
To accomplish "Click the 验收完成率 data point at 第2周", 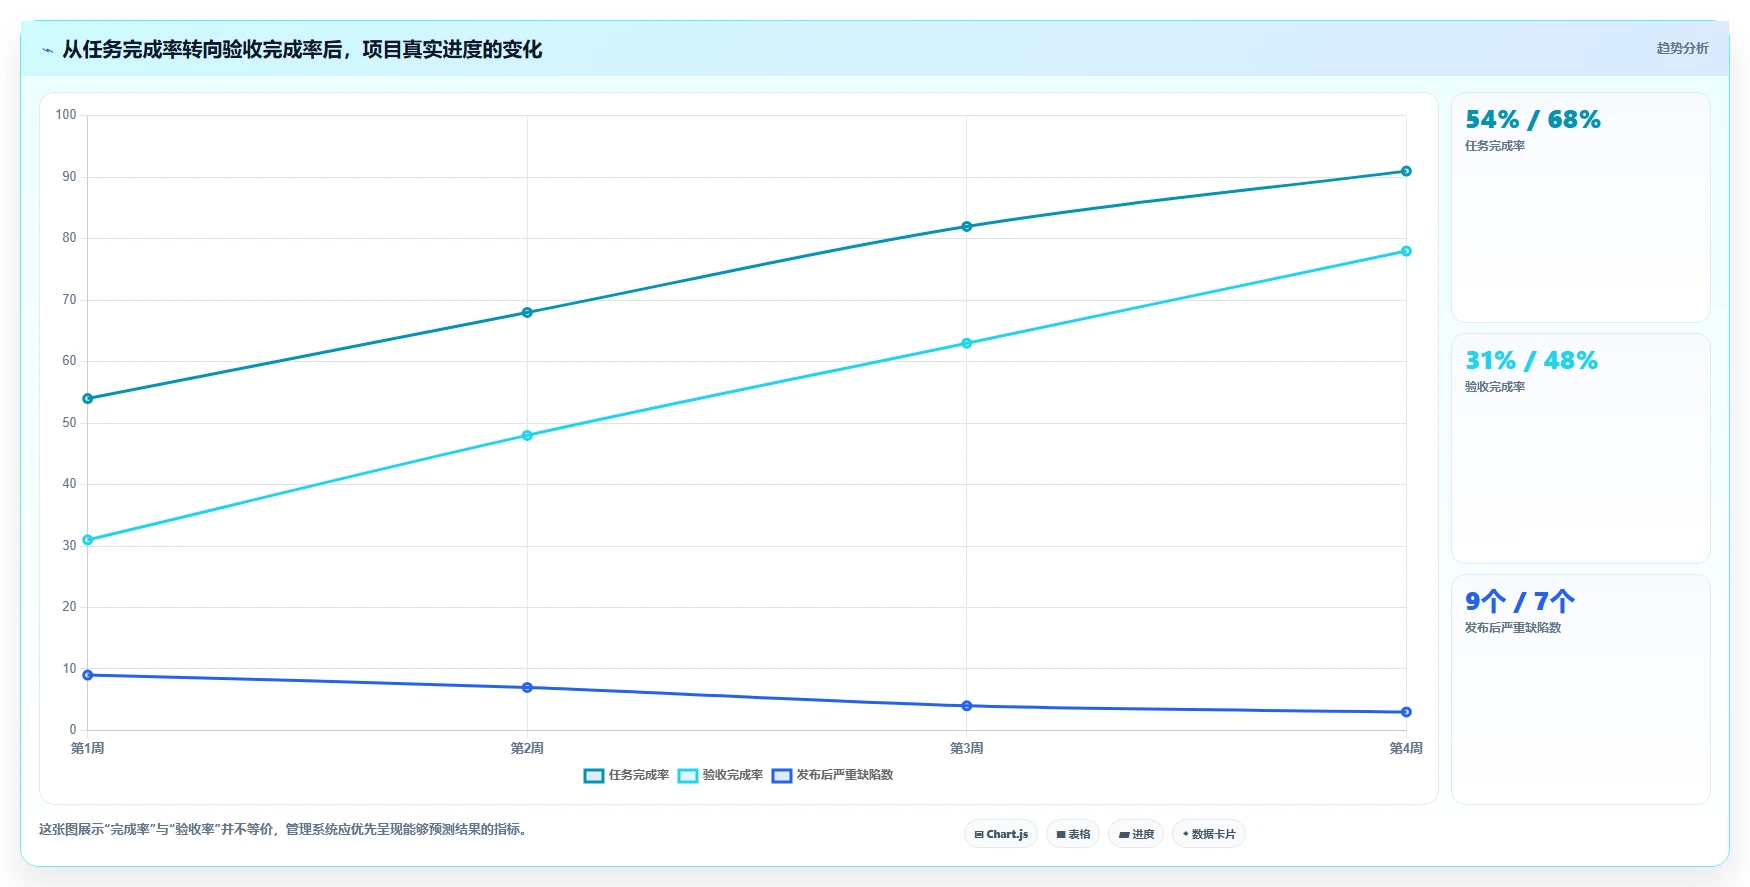I will click(527, 436).
